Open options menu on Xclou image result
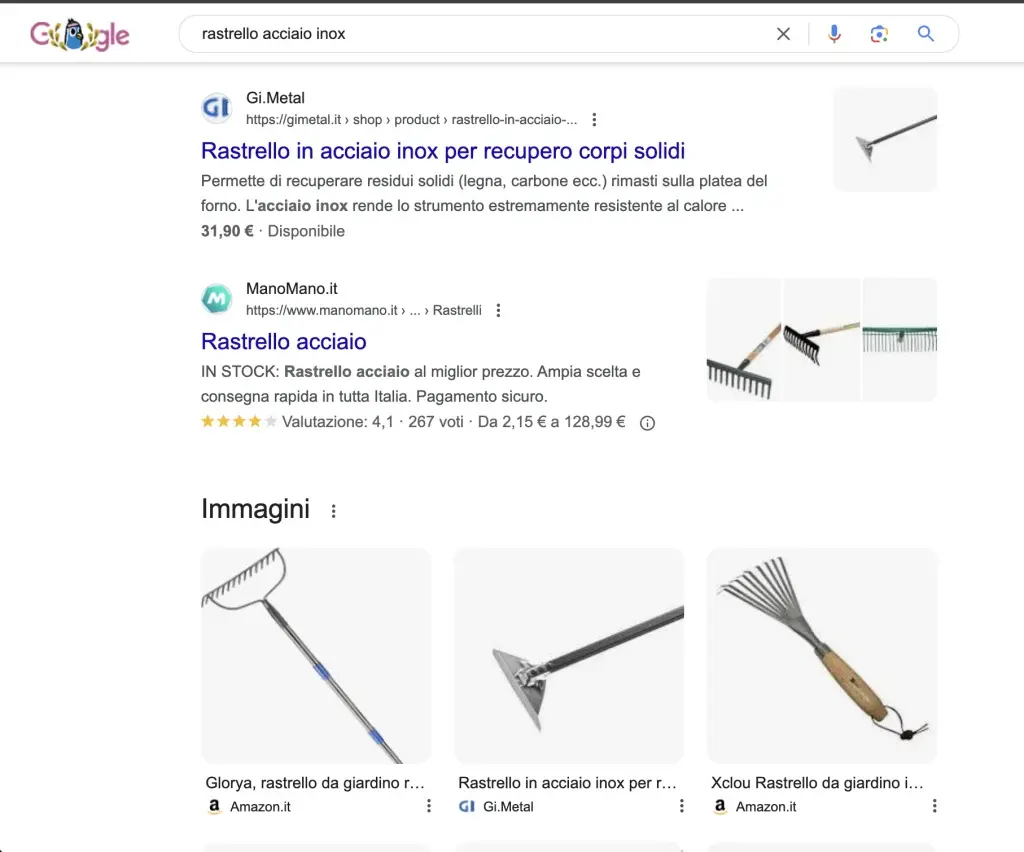The height and width of the screenshot is (852, 1024). [934, 804]
